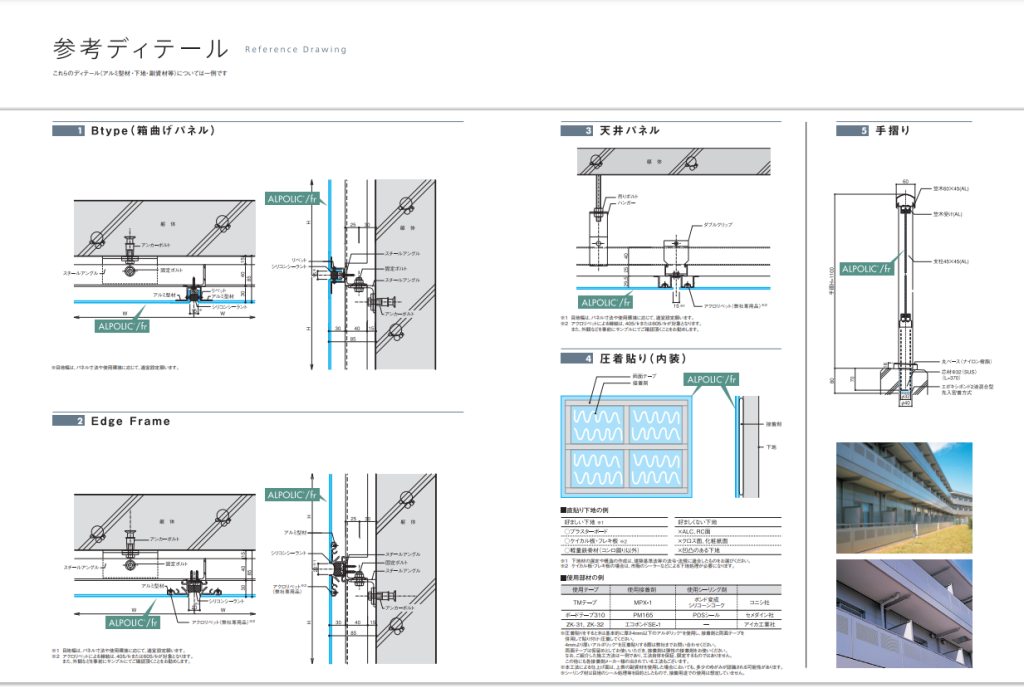The image size is (1024, 693).
Task: Click the 'TMテープ' table cell
Action: 584,603
